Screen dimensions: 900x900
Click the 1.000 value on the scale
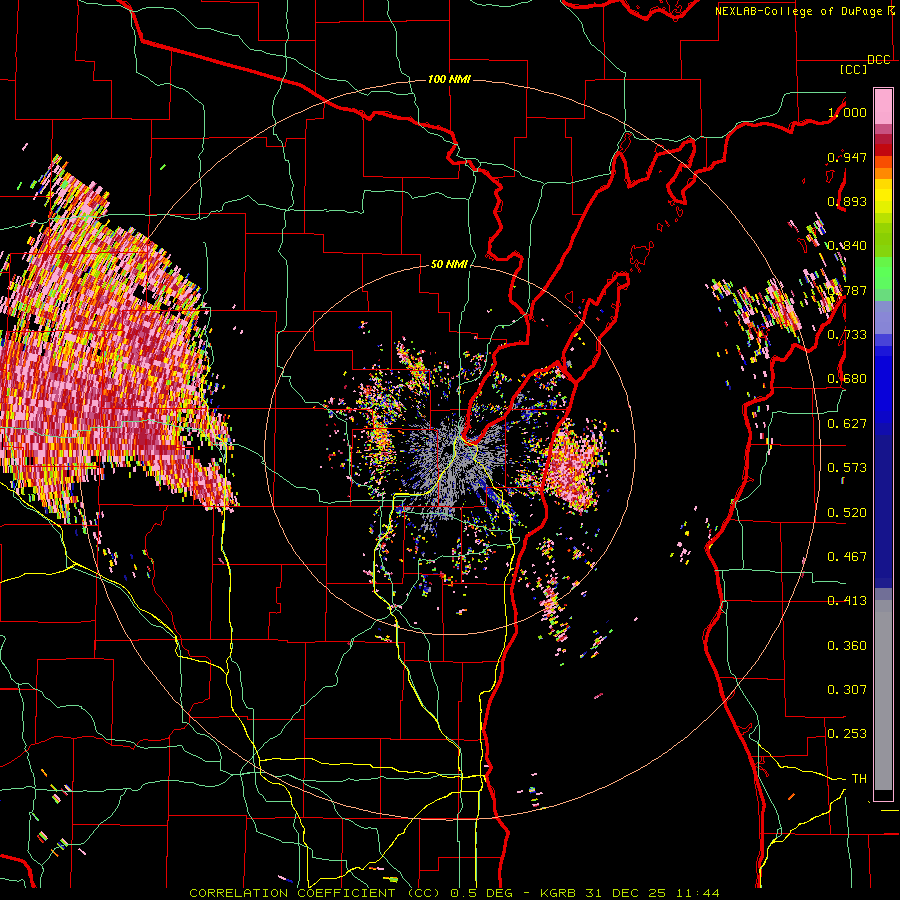click(847, 113)
